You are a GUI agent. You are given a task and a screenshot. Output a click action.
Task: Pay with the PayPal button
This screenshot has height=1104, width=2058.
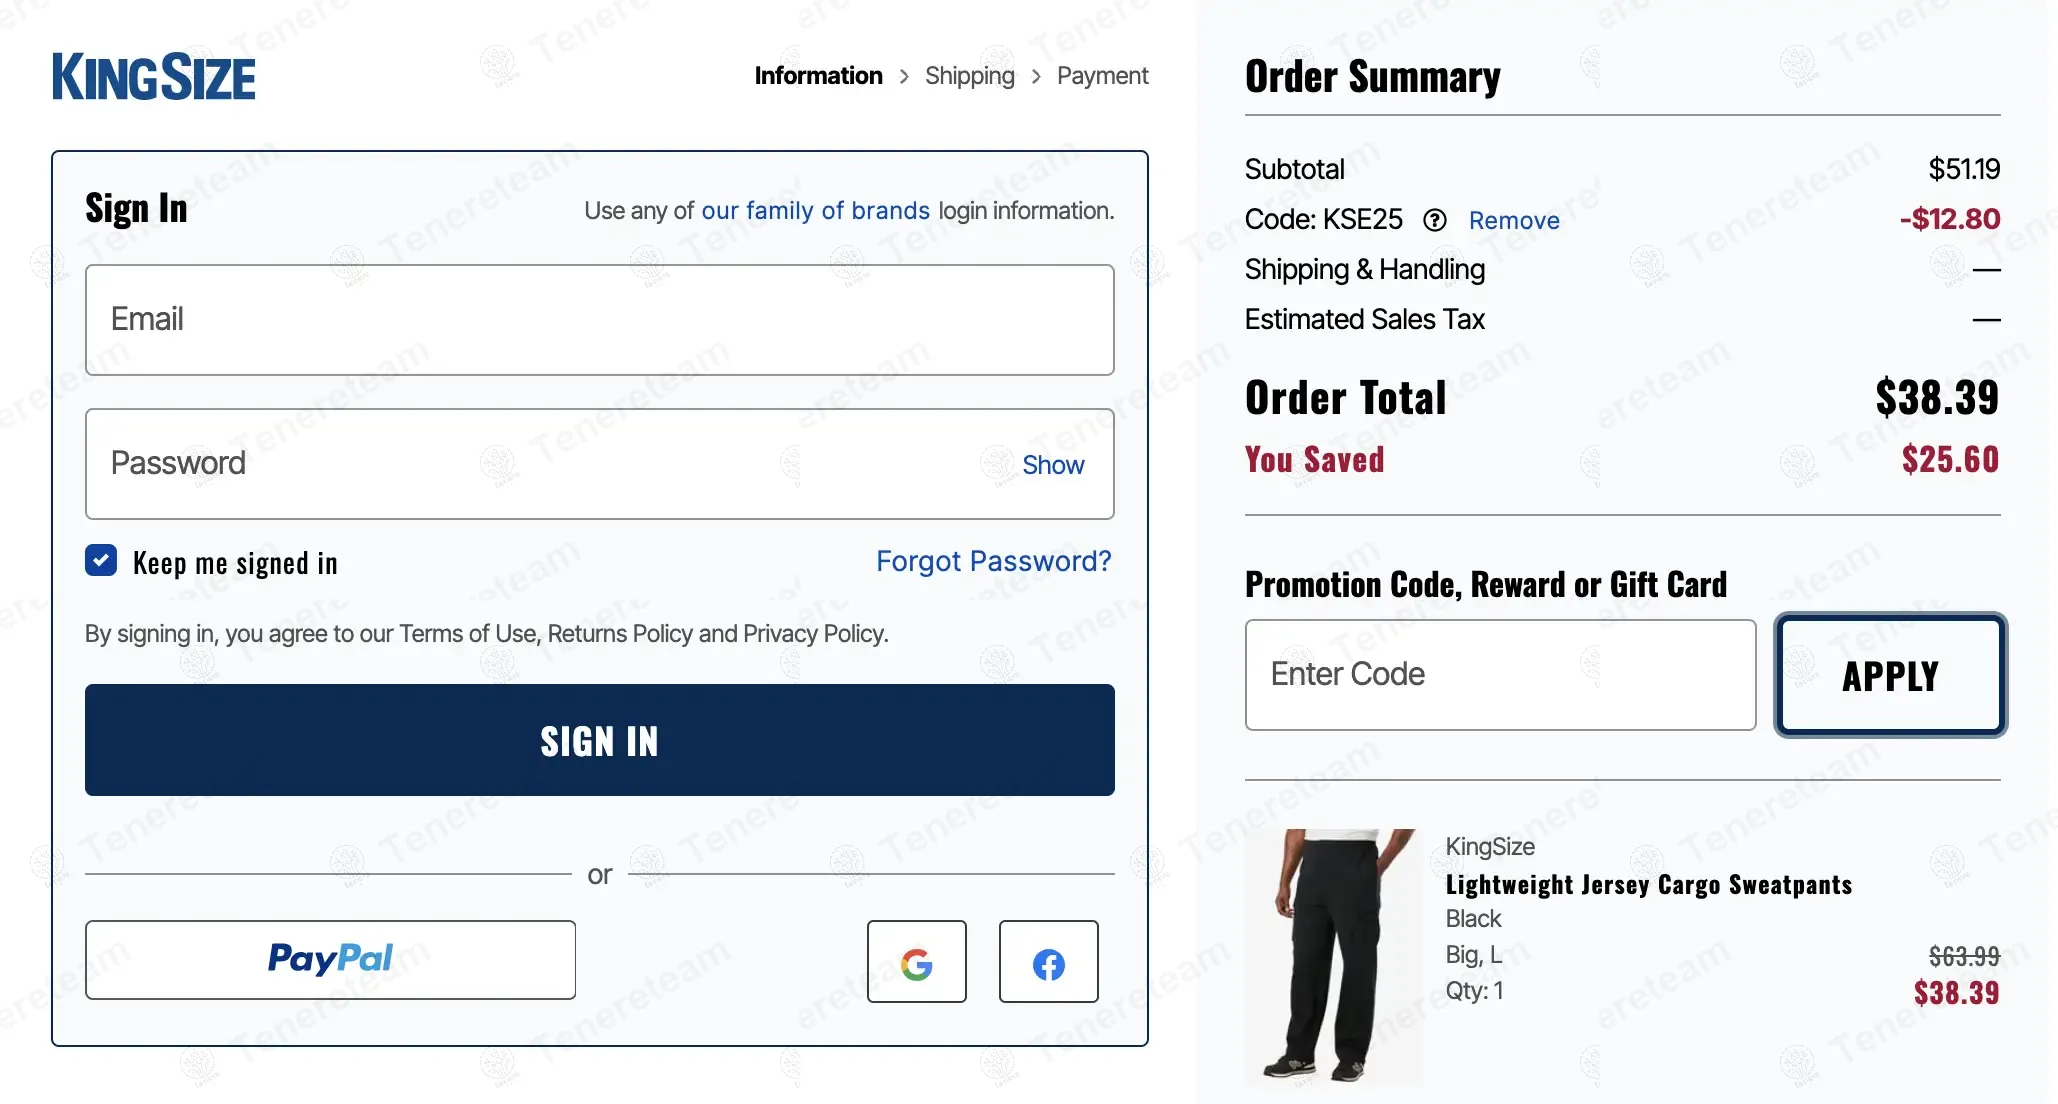(330, 959)
